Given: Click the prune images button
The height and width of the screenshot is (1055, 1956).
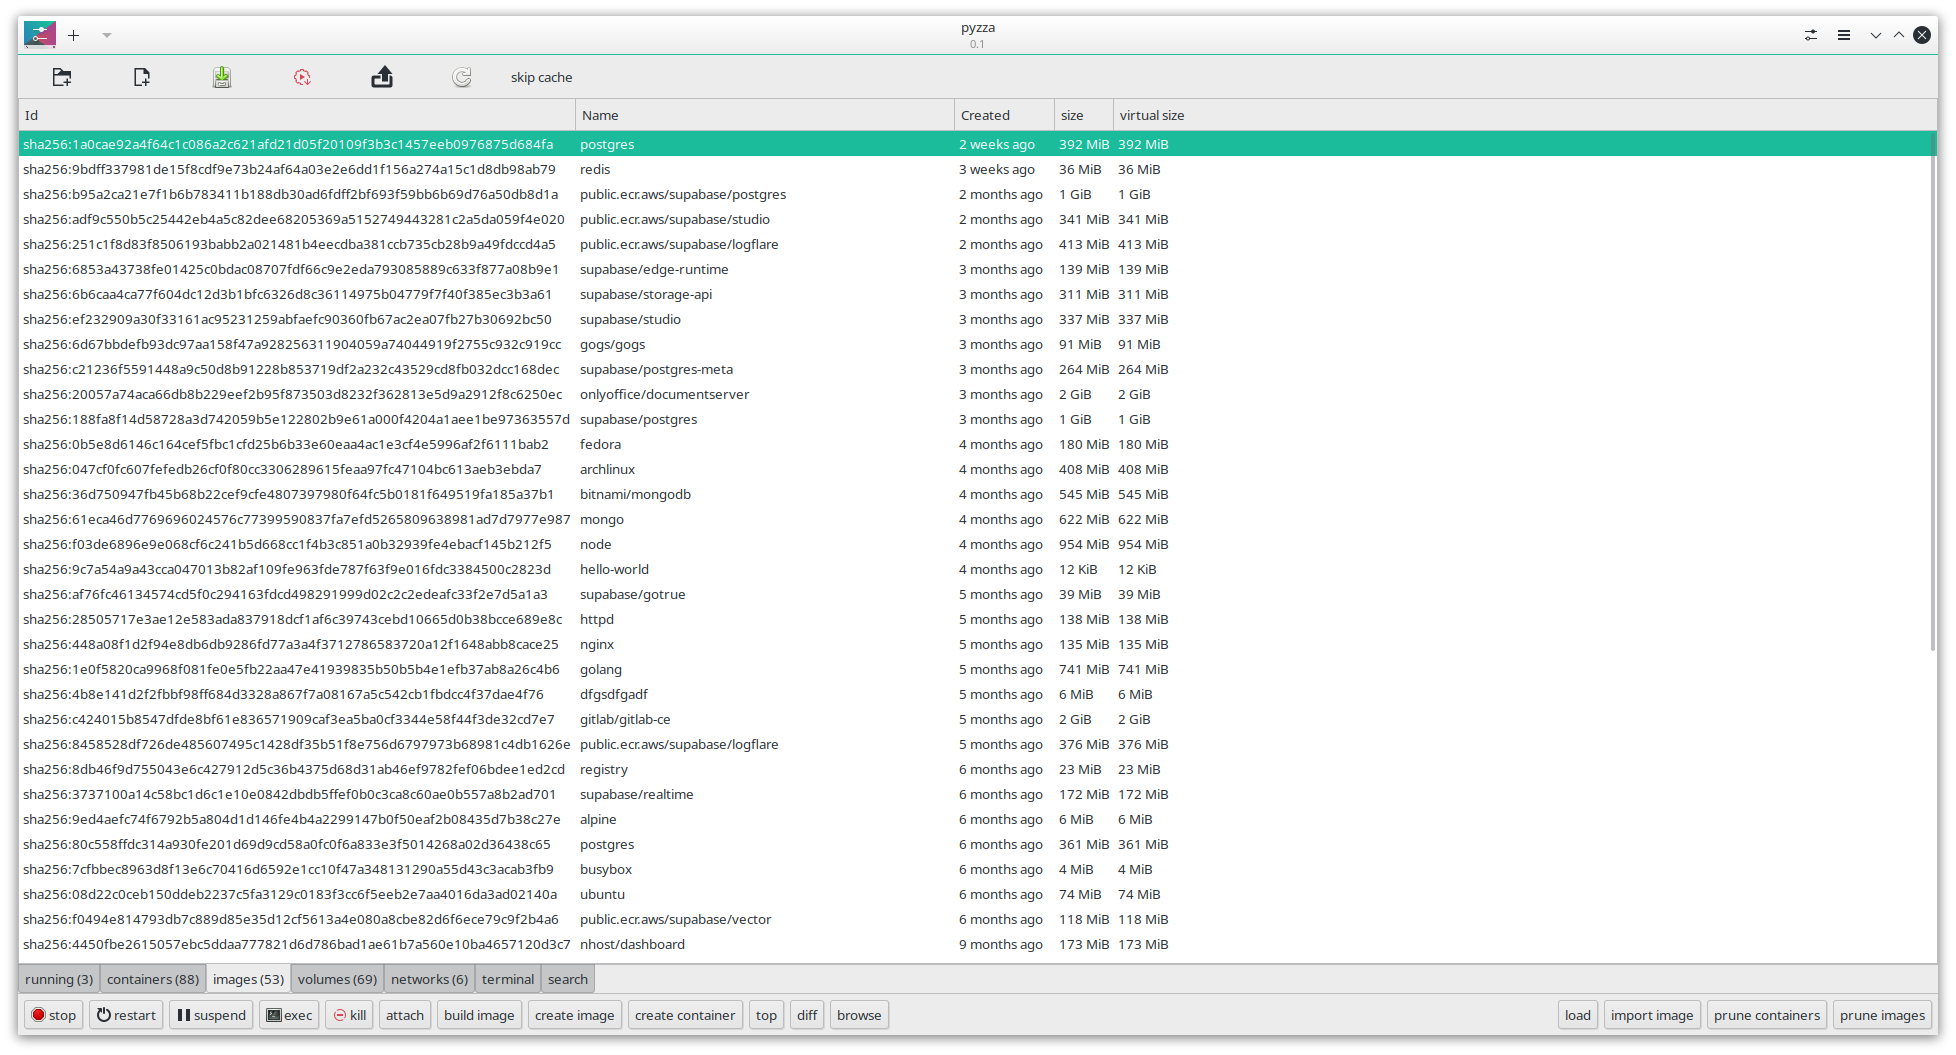Looking at the screenshot, I should pos(1882,1015).
